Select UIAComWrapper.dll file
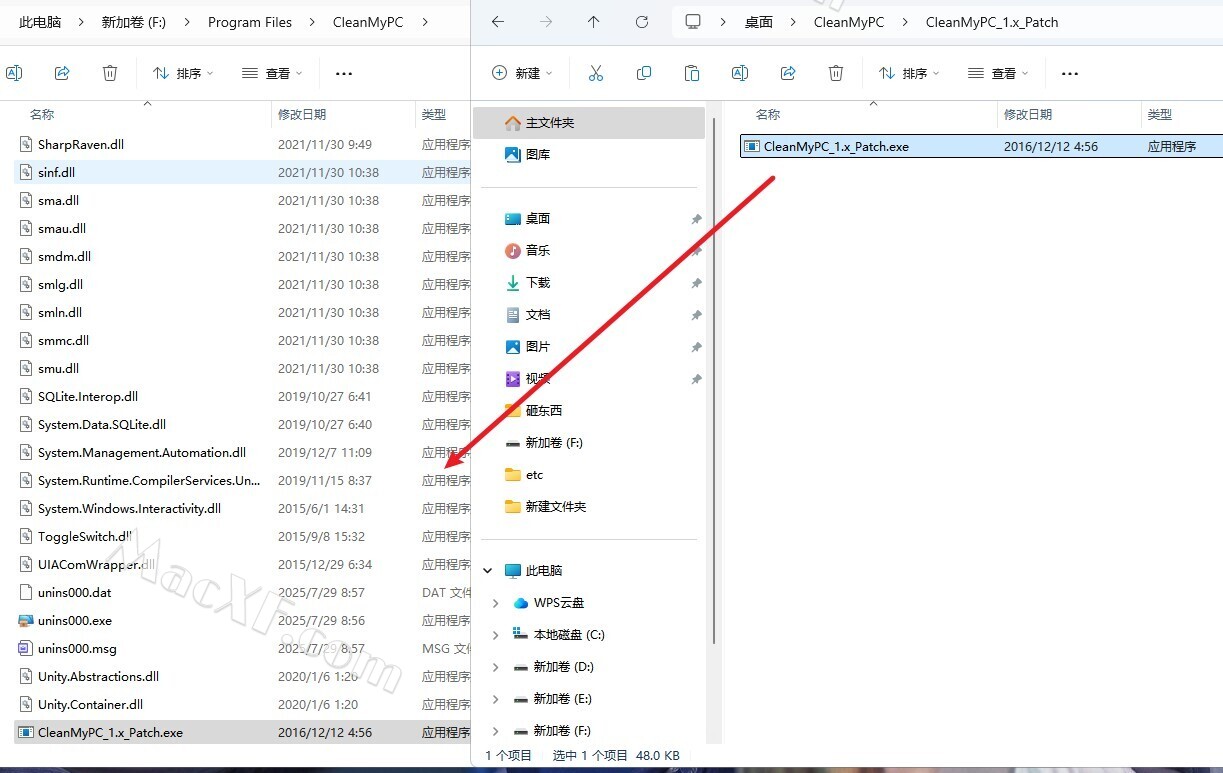The height and width of the screenshot is (773, 1223). 243,565
